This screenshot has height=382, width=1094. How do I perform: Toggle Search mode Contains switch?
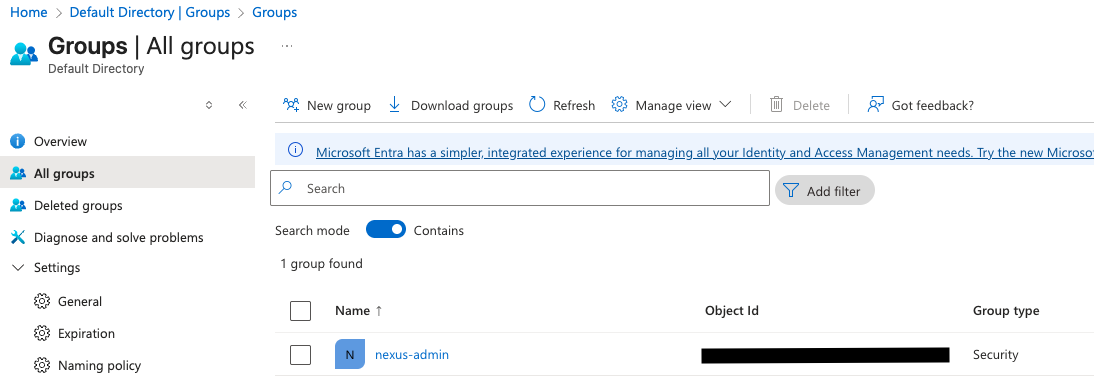point(386,229)
